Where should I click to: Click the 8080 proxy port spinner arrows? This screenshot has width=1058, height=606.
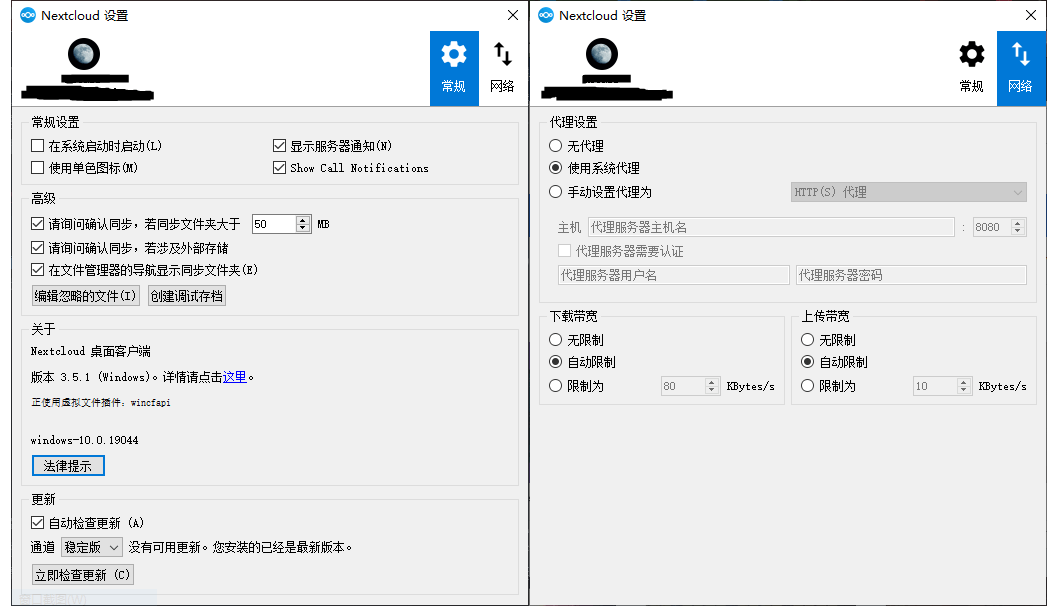click(1018, 227)
